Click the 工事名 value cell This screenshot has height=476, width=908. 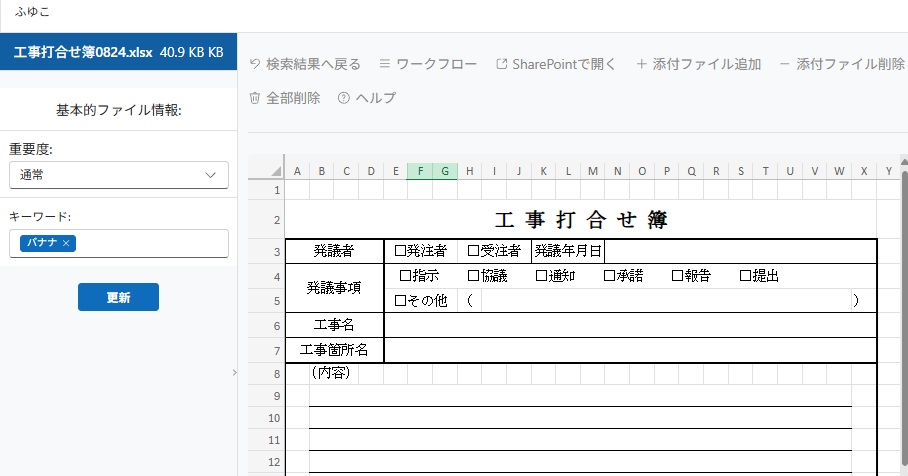(x=630, y=325)
